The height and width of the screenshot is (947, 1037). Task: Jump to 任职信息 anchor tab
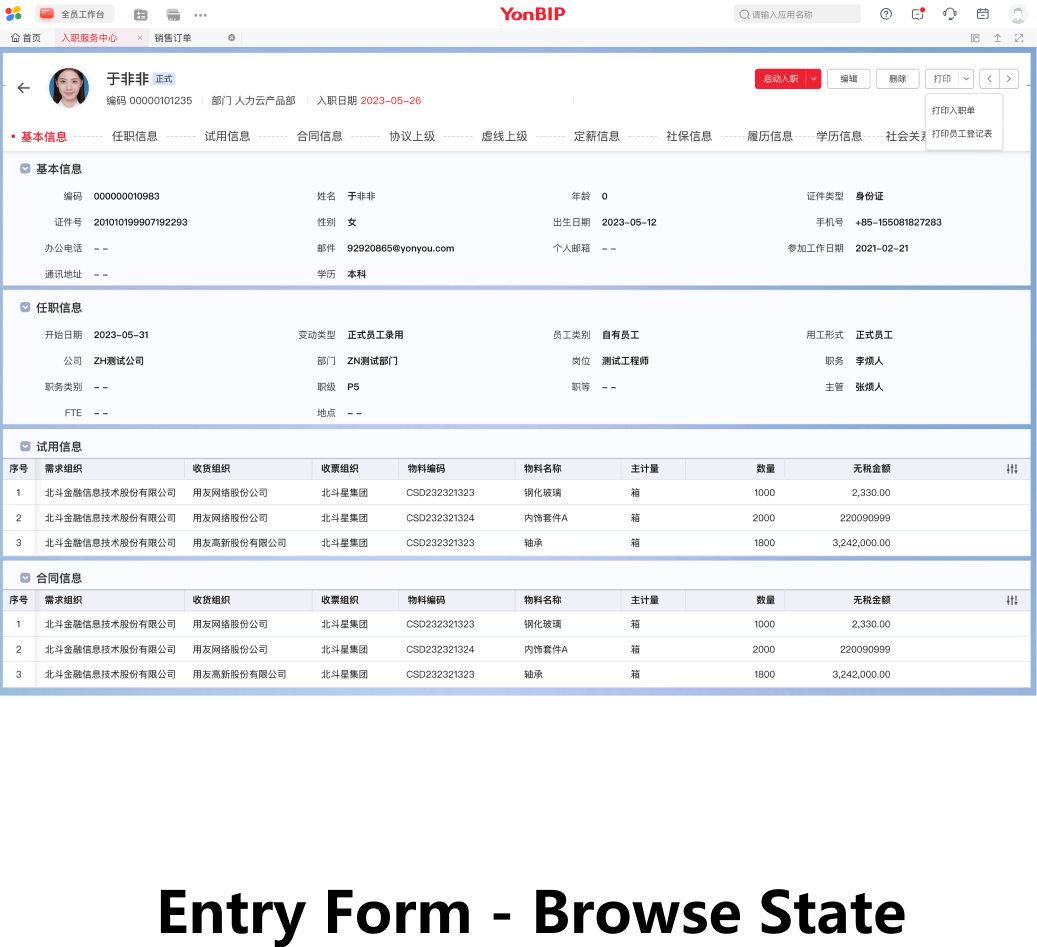(x=135, y=136)
